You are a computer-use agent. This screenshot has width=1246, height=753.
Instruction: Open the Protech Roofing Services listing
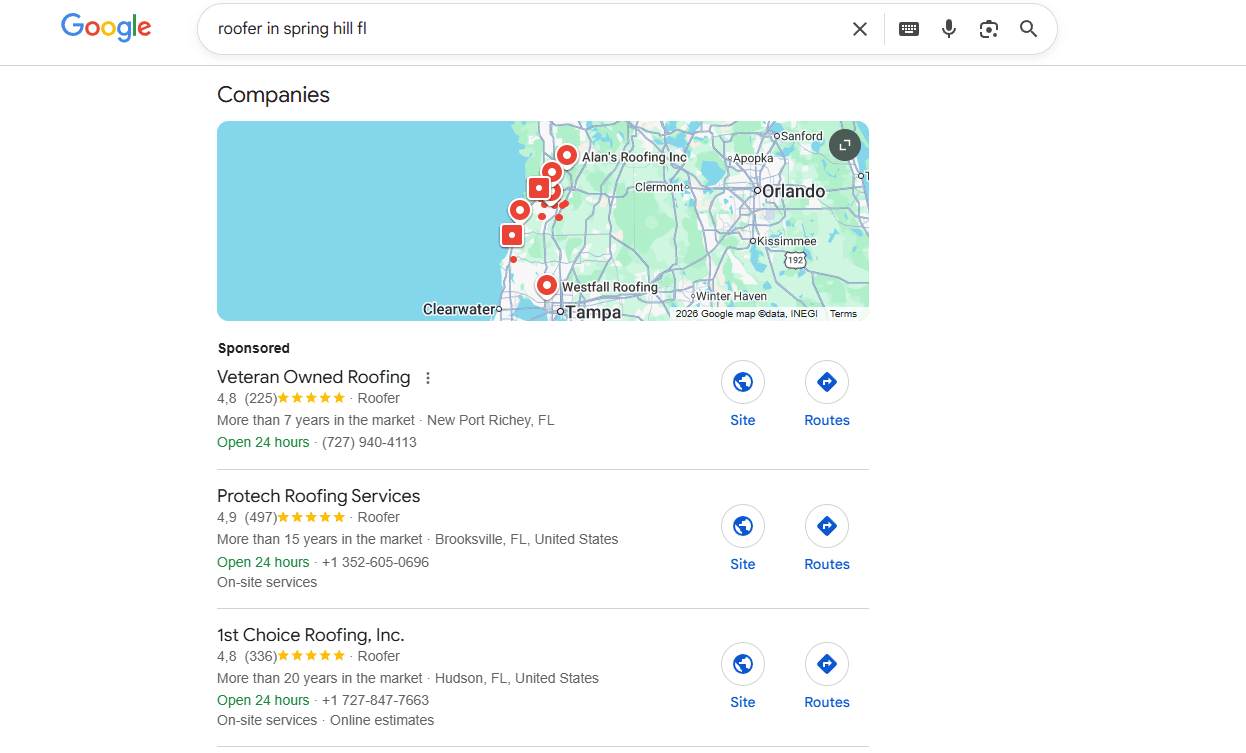coord(318,495)
